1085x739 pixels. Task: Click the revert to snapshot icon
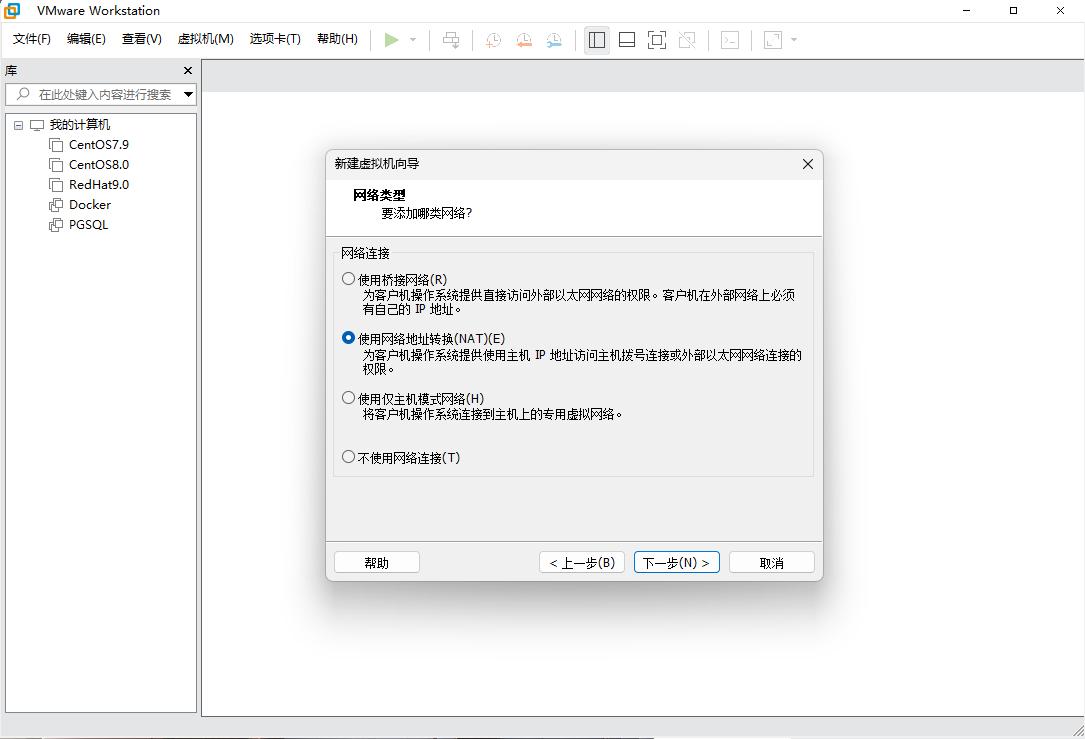tap(524, 40)
